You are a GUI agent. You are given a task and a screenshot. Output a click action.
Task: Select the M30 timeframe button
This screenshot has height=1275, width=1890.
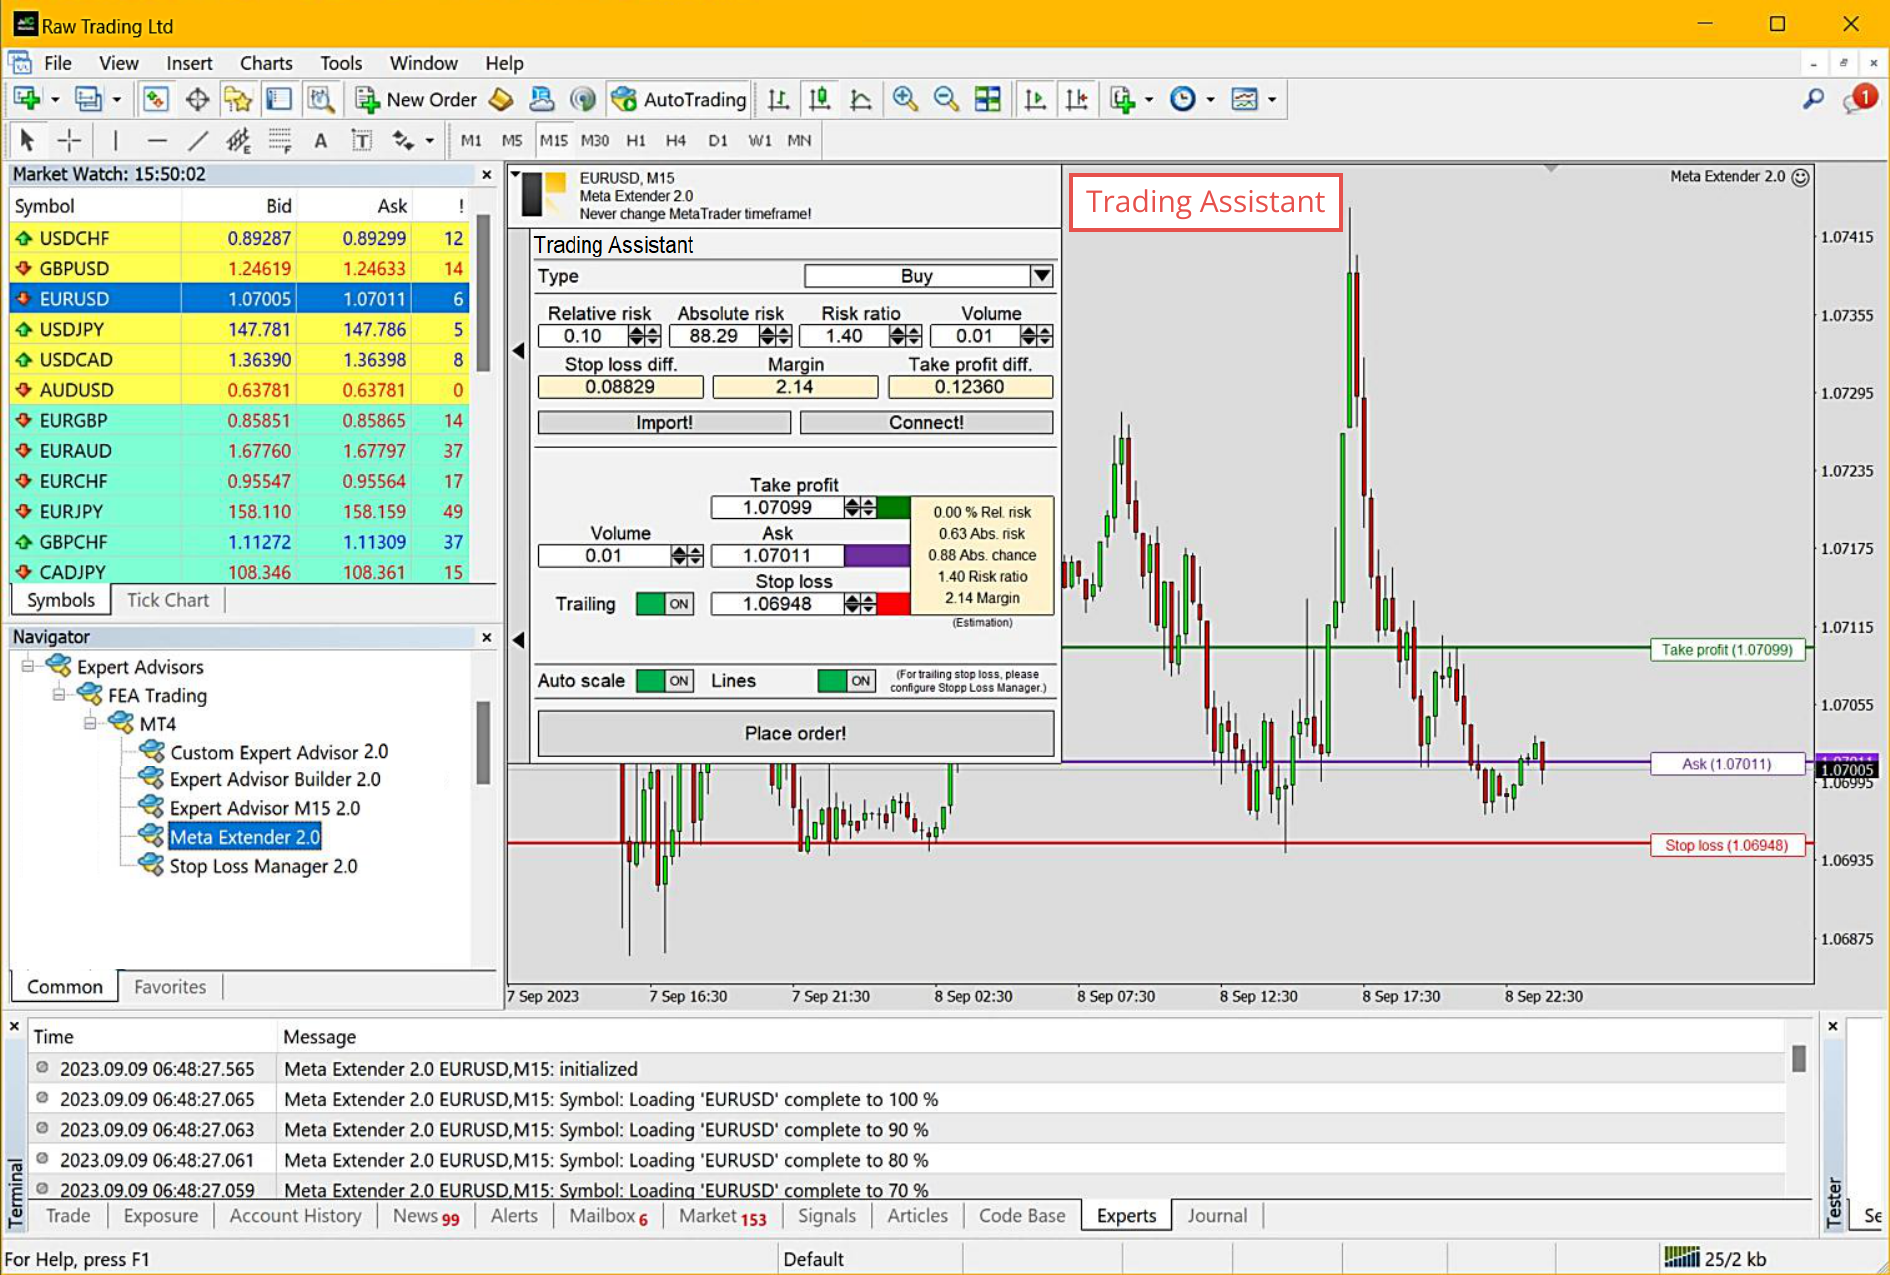click(x=595, y=140)
